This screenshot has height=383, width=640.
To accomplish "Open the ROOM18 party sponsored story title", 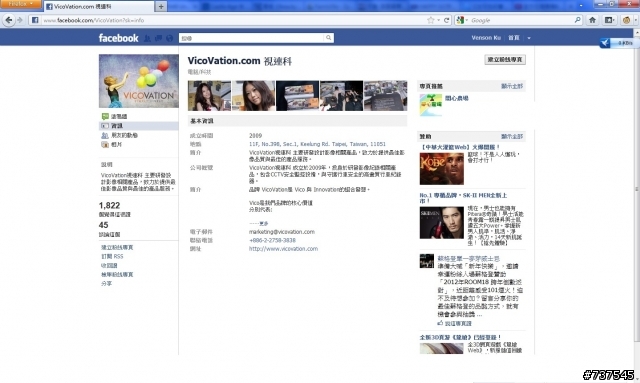I will 469,259.
